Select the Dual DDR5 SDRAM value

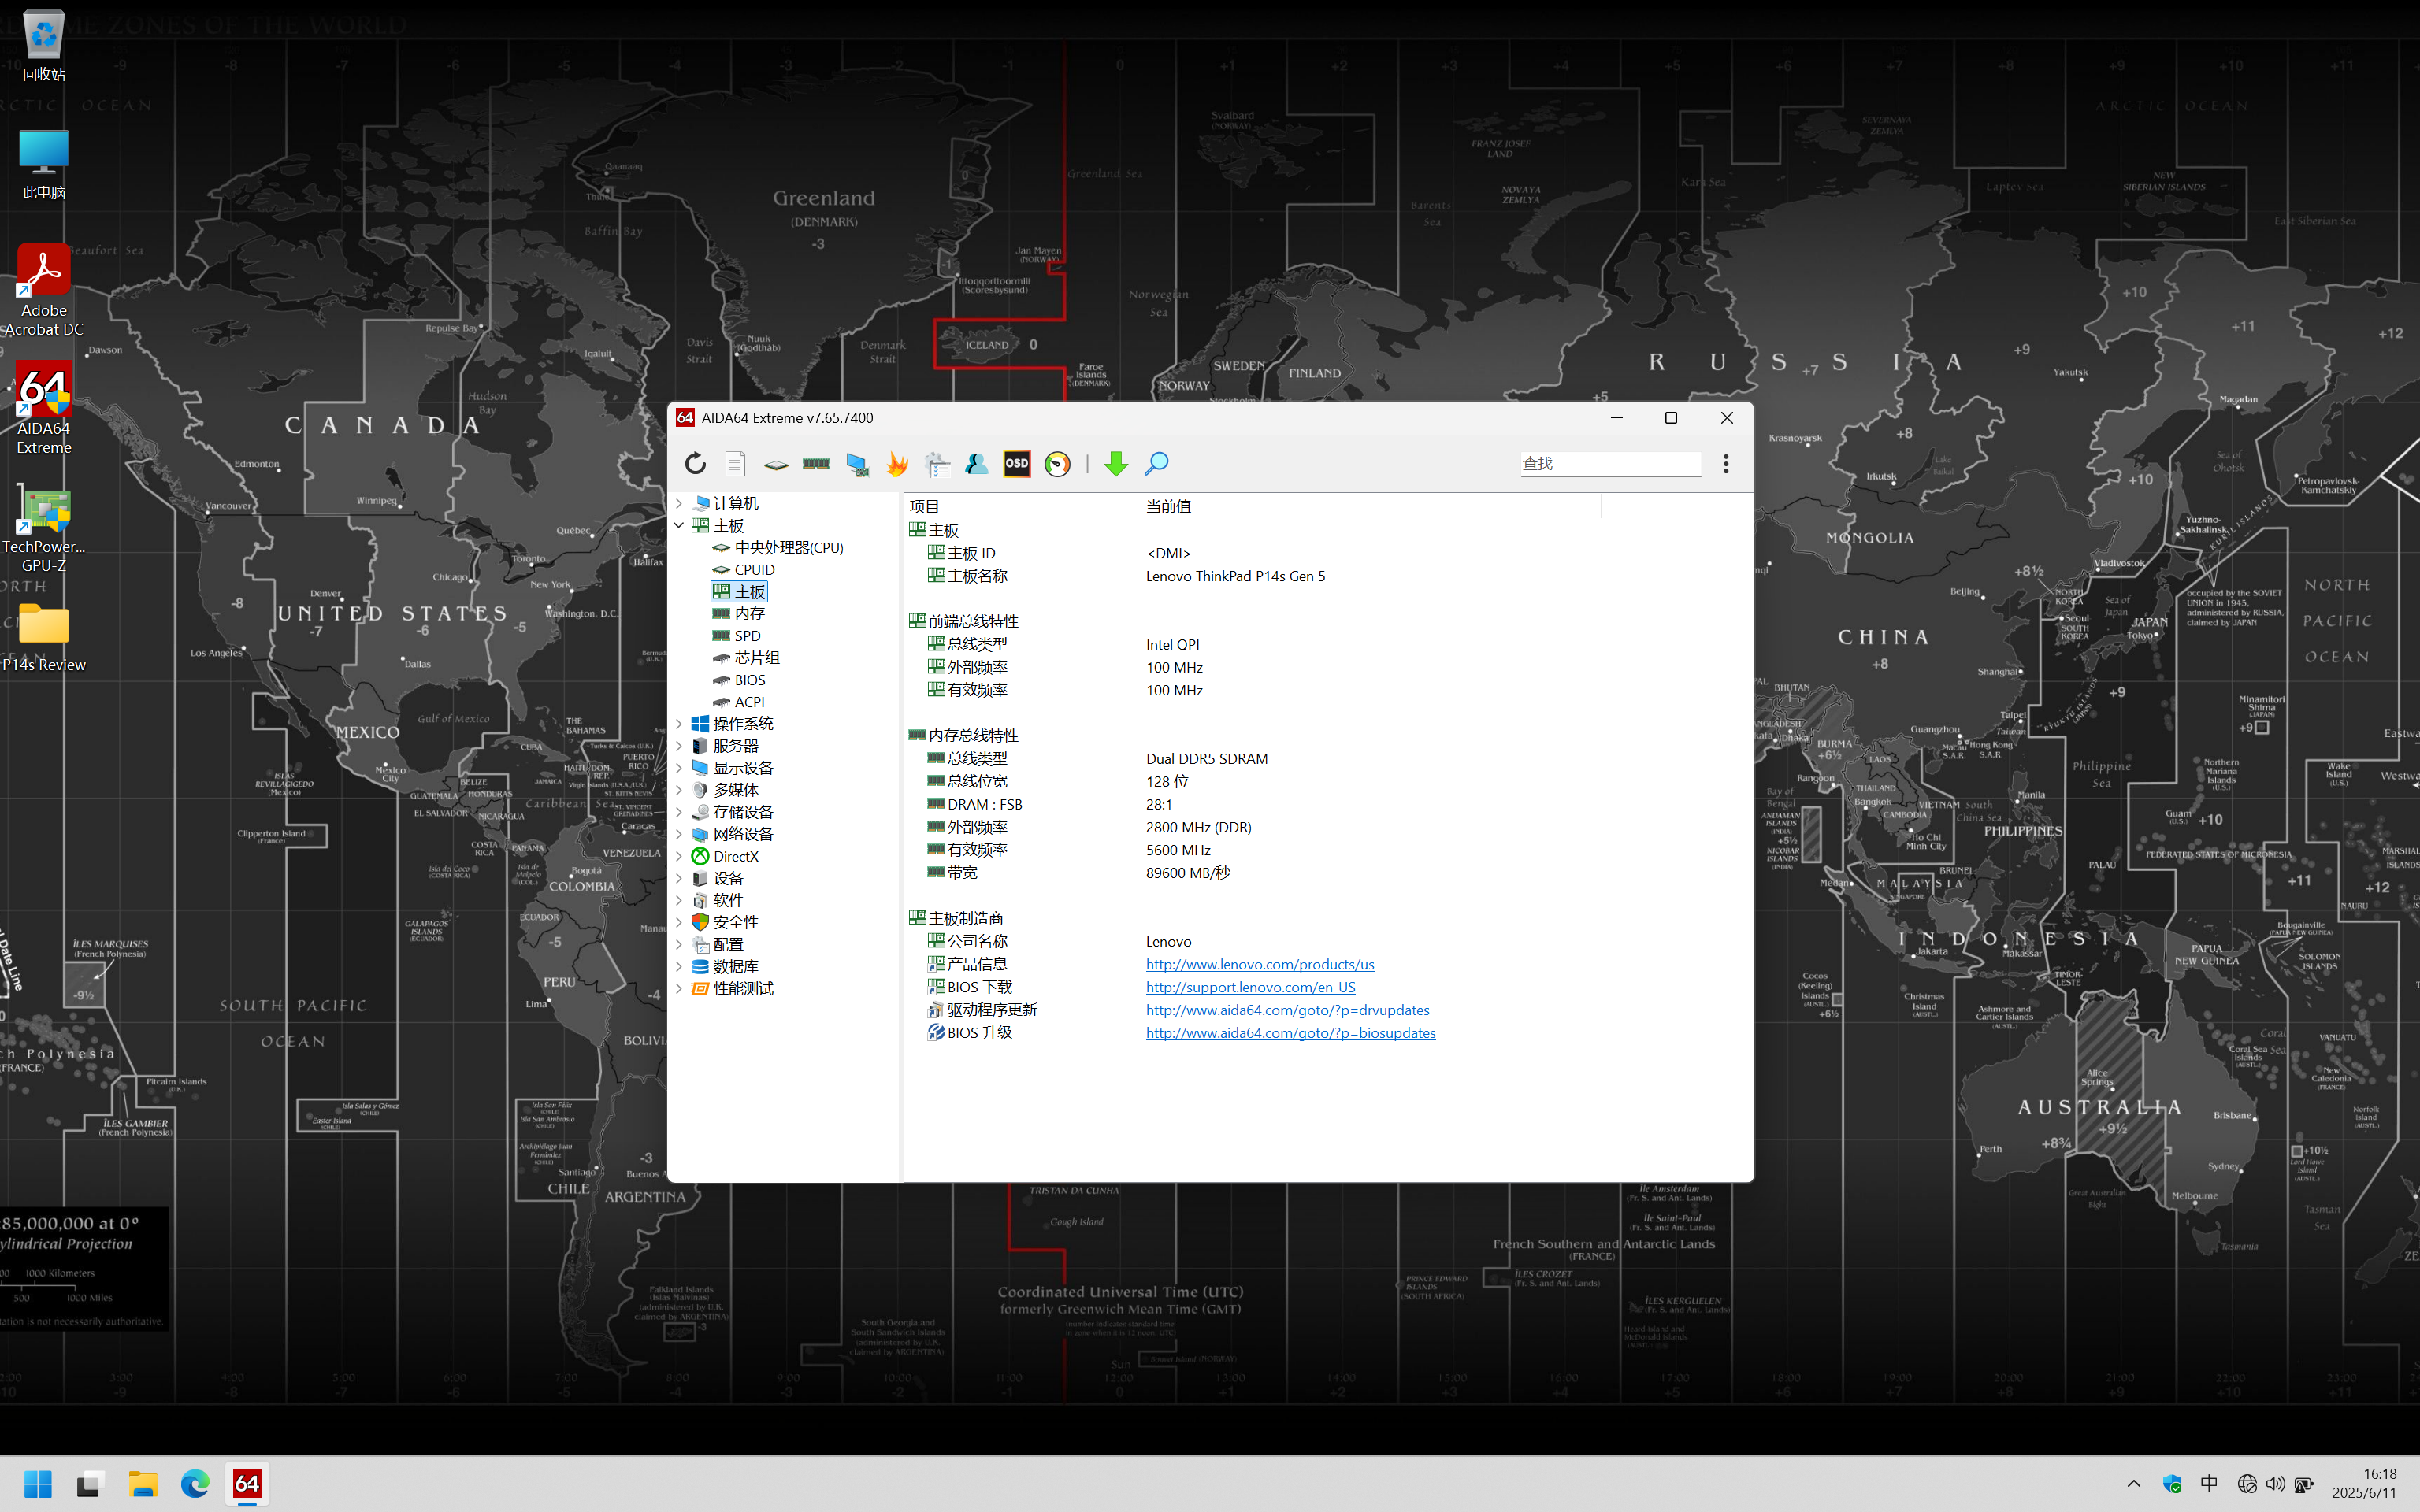click(1207, 759)
